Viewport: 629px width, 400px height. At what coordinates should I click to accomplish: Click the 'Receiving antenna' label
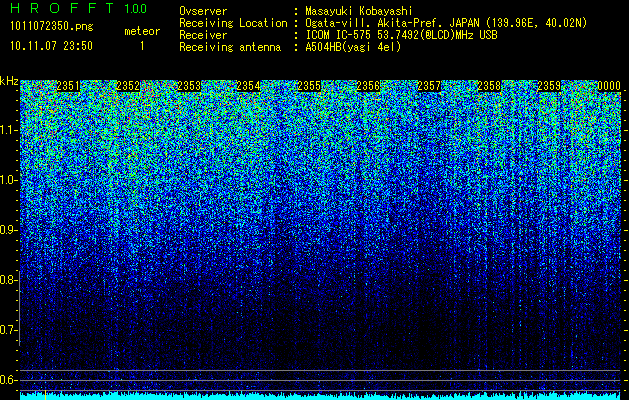coord(230,47)
